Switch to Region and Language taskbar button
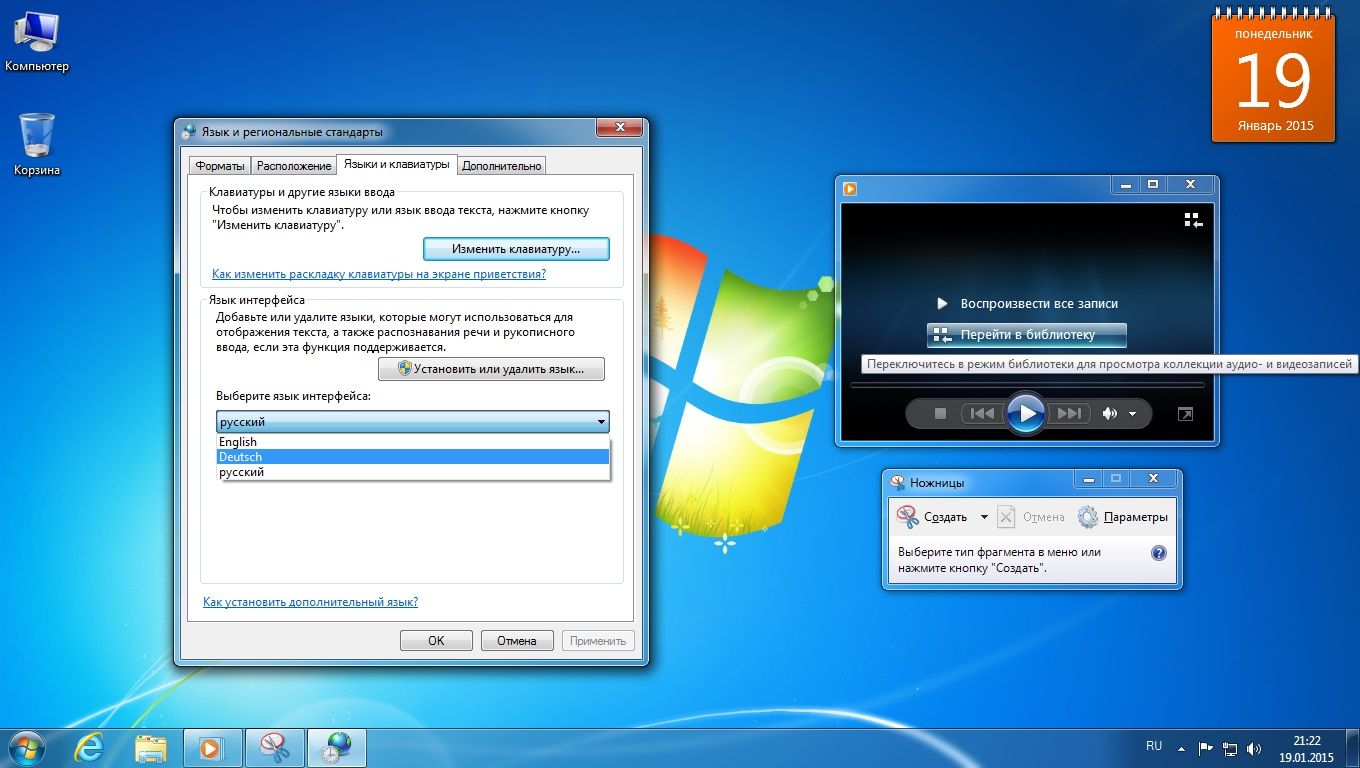The image size is (1360, 768). click(x=337, y=747)
